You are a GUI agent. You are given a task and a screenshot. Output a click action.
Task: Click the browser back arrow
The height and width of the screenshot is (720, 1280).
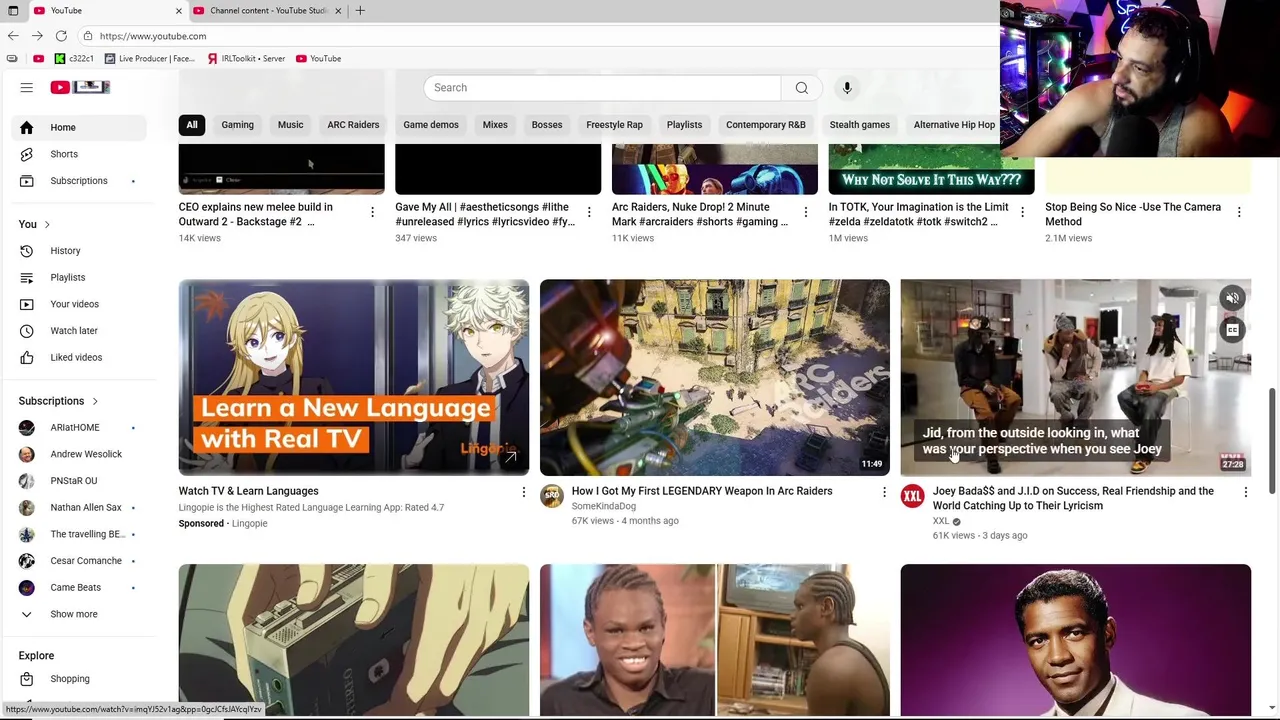point(13,36)
